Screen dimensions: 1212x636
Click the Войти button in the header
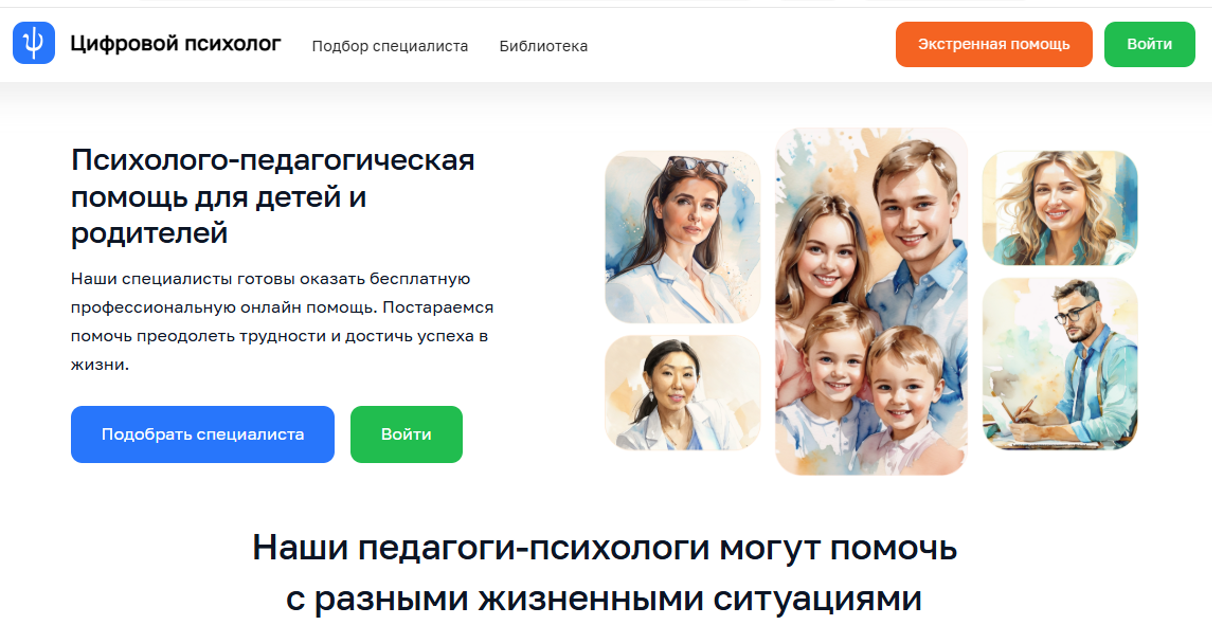click(x=1149, y=44)
